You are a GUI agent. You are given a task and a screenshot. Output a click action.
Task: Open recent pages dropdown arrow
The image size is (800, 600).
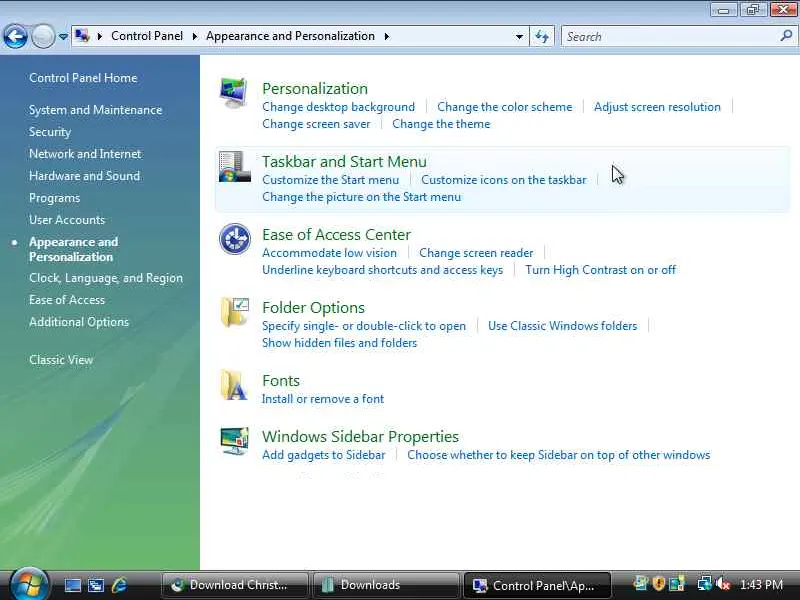click(x=63, y=37)
